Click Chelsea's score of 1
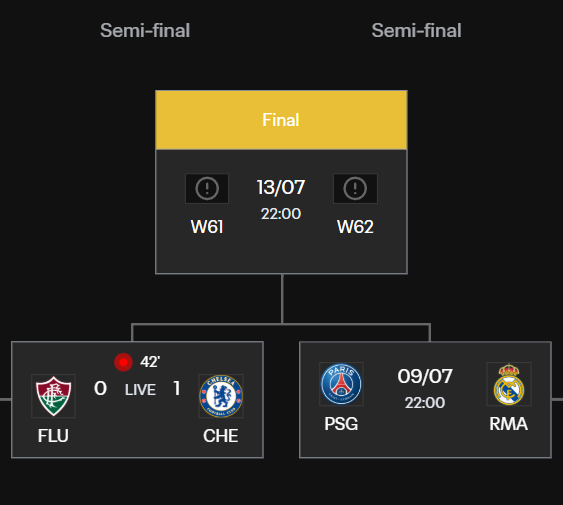 coord(177,388)
